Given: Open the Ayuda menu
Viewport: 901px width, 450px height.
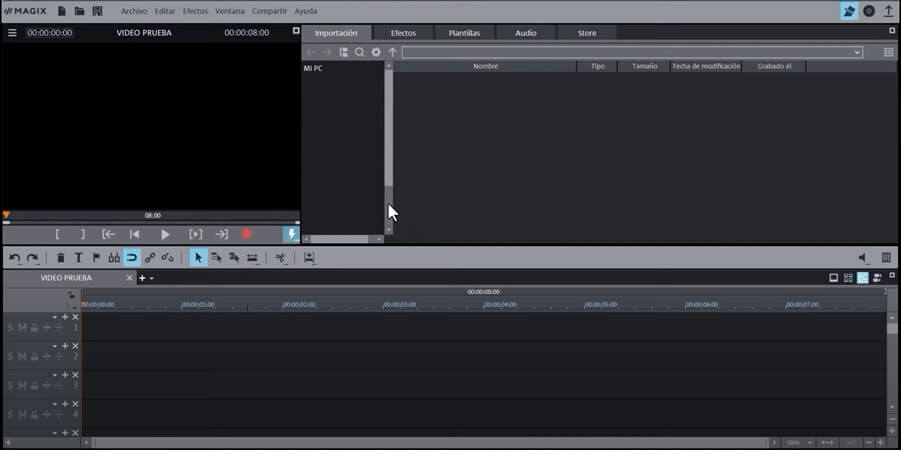Looking at the screenshot, I should tap(306, 11).
